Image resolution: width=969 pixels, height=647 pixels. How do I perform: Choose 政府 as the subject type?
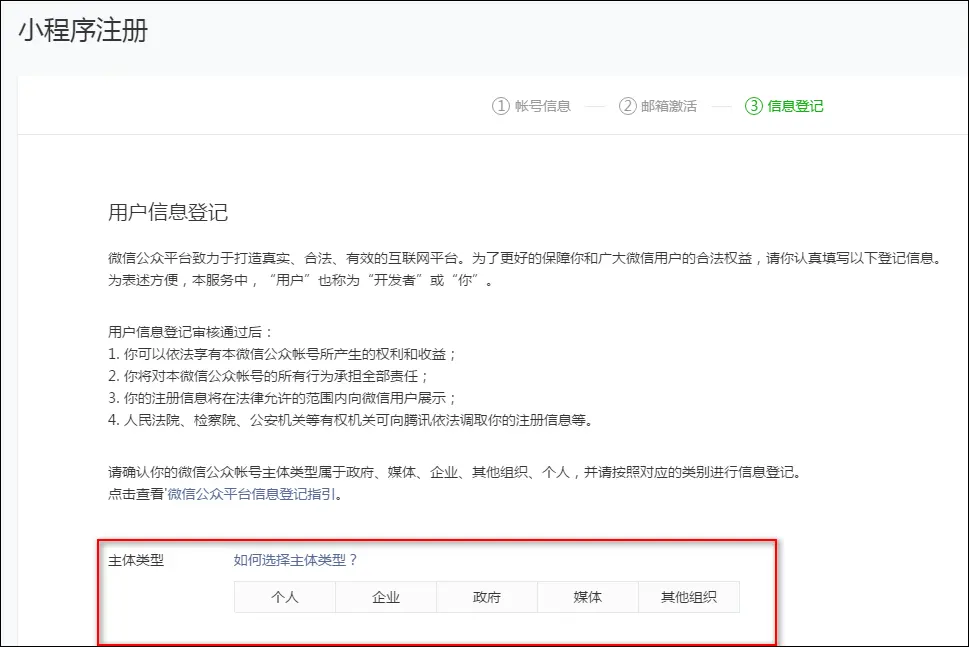point(487,597)
